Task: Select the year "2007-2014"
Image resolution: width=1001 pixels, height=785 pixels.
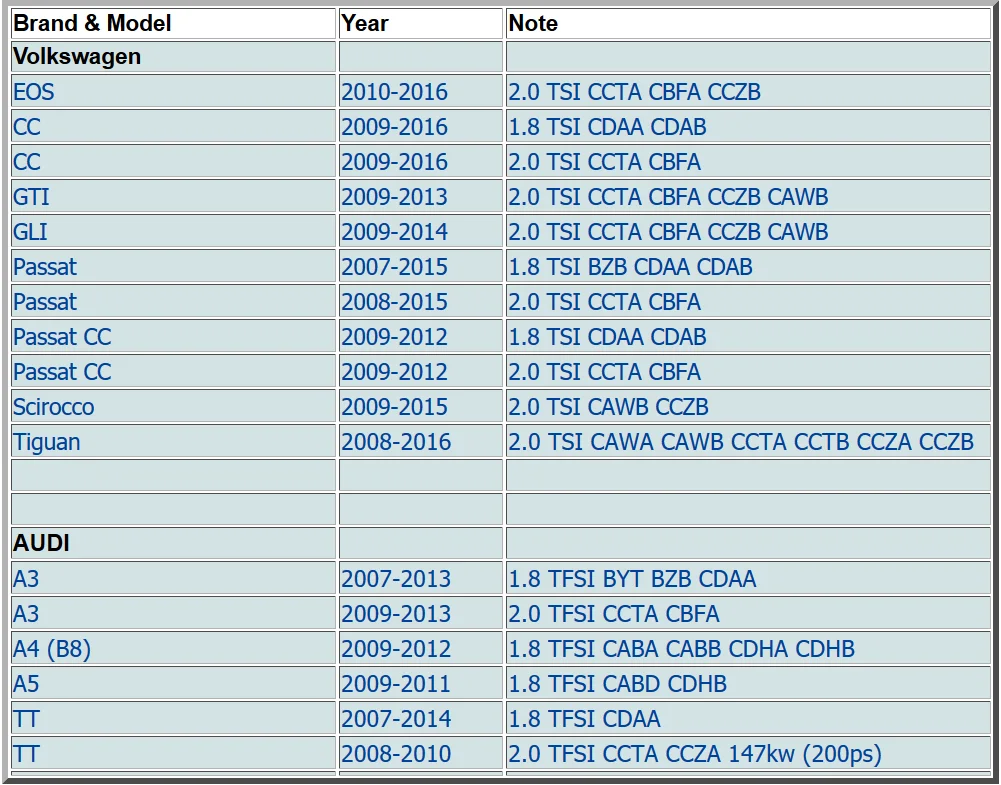Action: [396, 720]
